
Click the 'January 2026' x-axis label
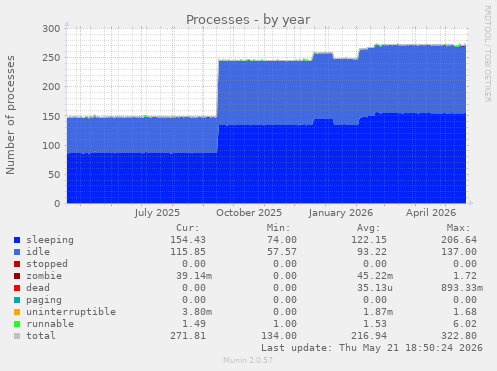341,213
